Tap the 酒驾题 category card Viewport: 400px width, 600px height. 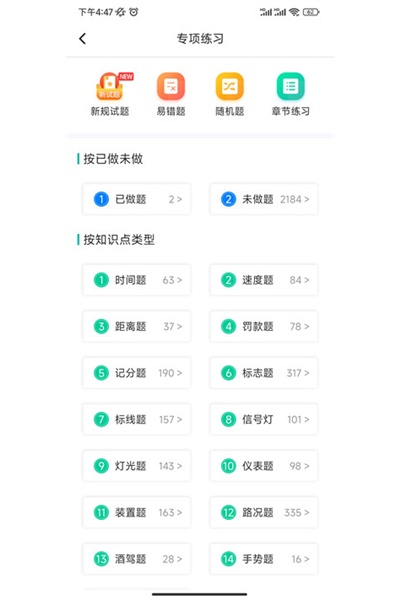[137, 559]
